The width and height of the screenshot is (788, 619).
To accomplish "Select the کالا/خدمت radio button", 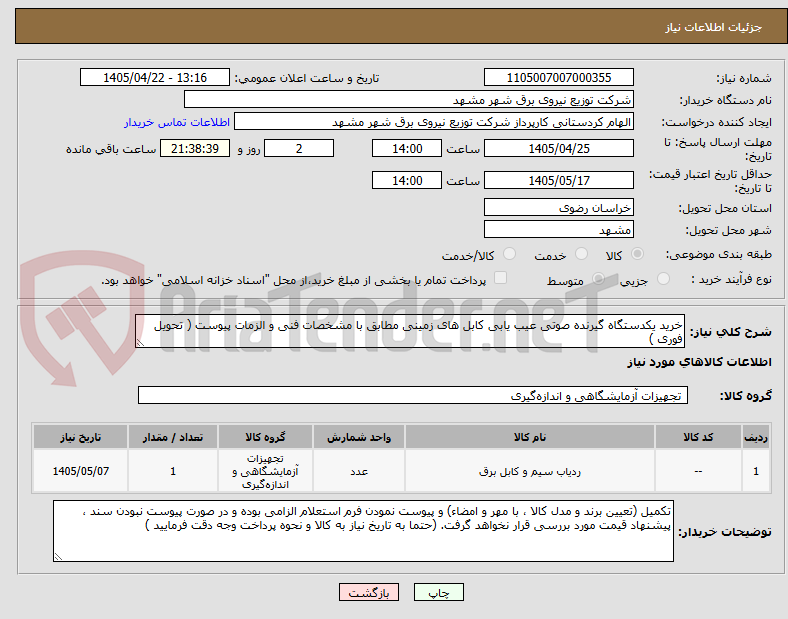I will tap(509, 254).
